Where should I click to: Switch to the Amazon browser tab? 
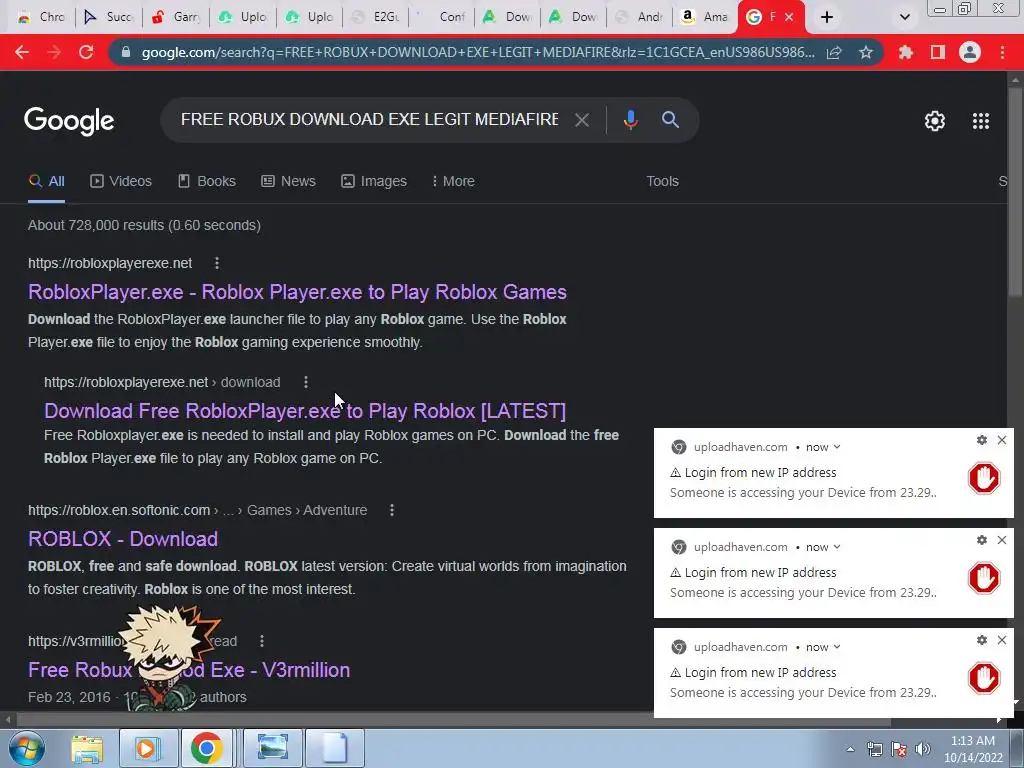[704, 17]
